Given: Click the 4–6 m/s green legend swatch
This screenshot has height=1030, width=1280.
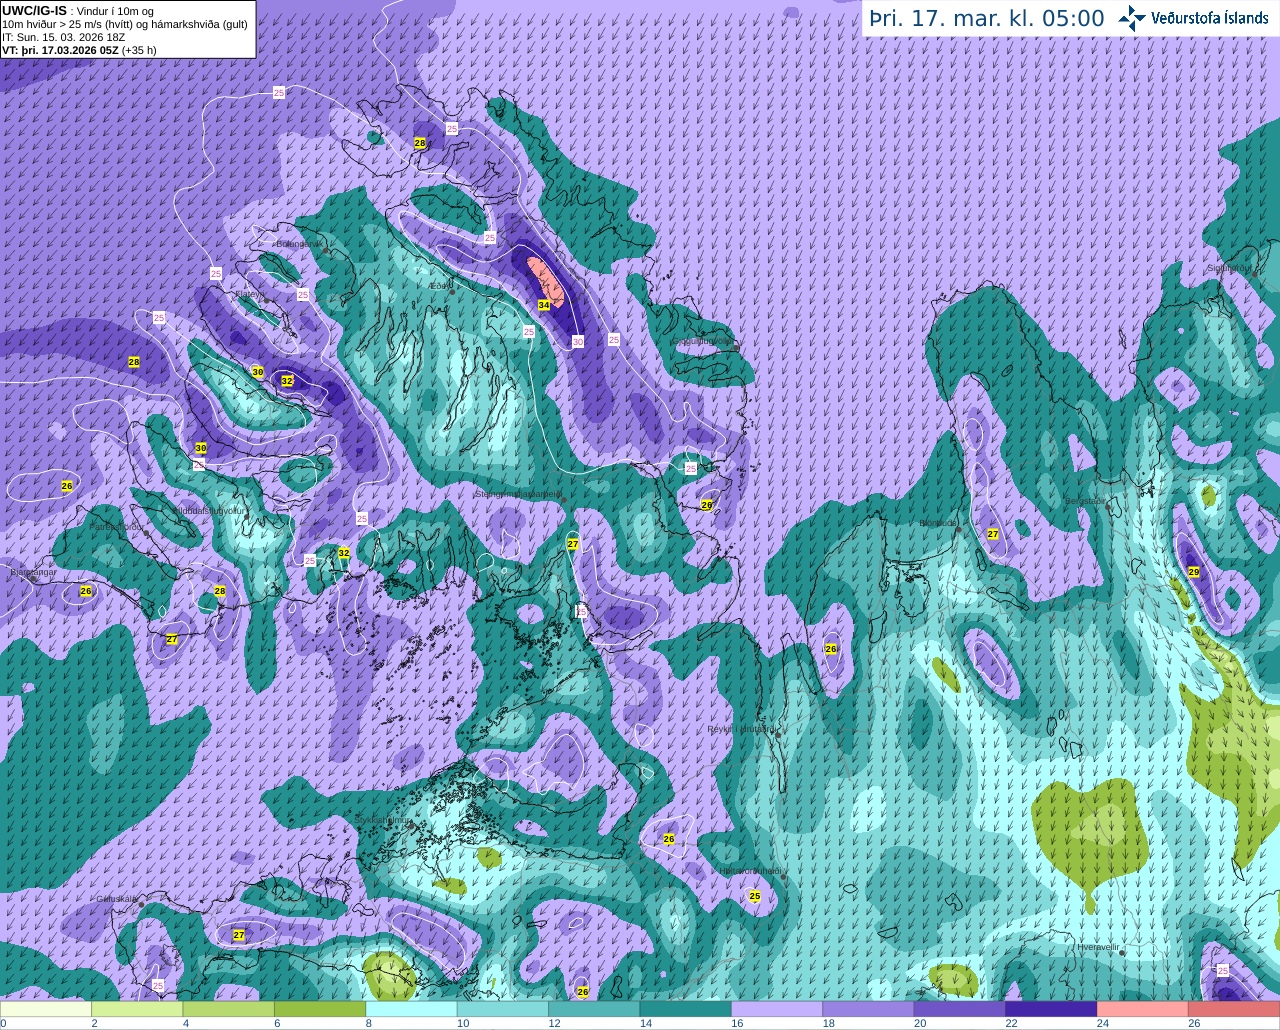Looking at the screenshot, I should [x=229, y=1009].
